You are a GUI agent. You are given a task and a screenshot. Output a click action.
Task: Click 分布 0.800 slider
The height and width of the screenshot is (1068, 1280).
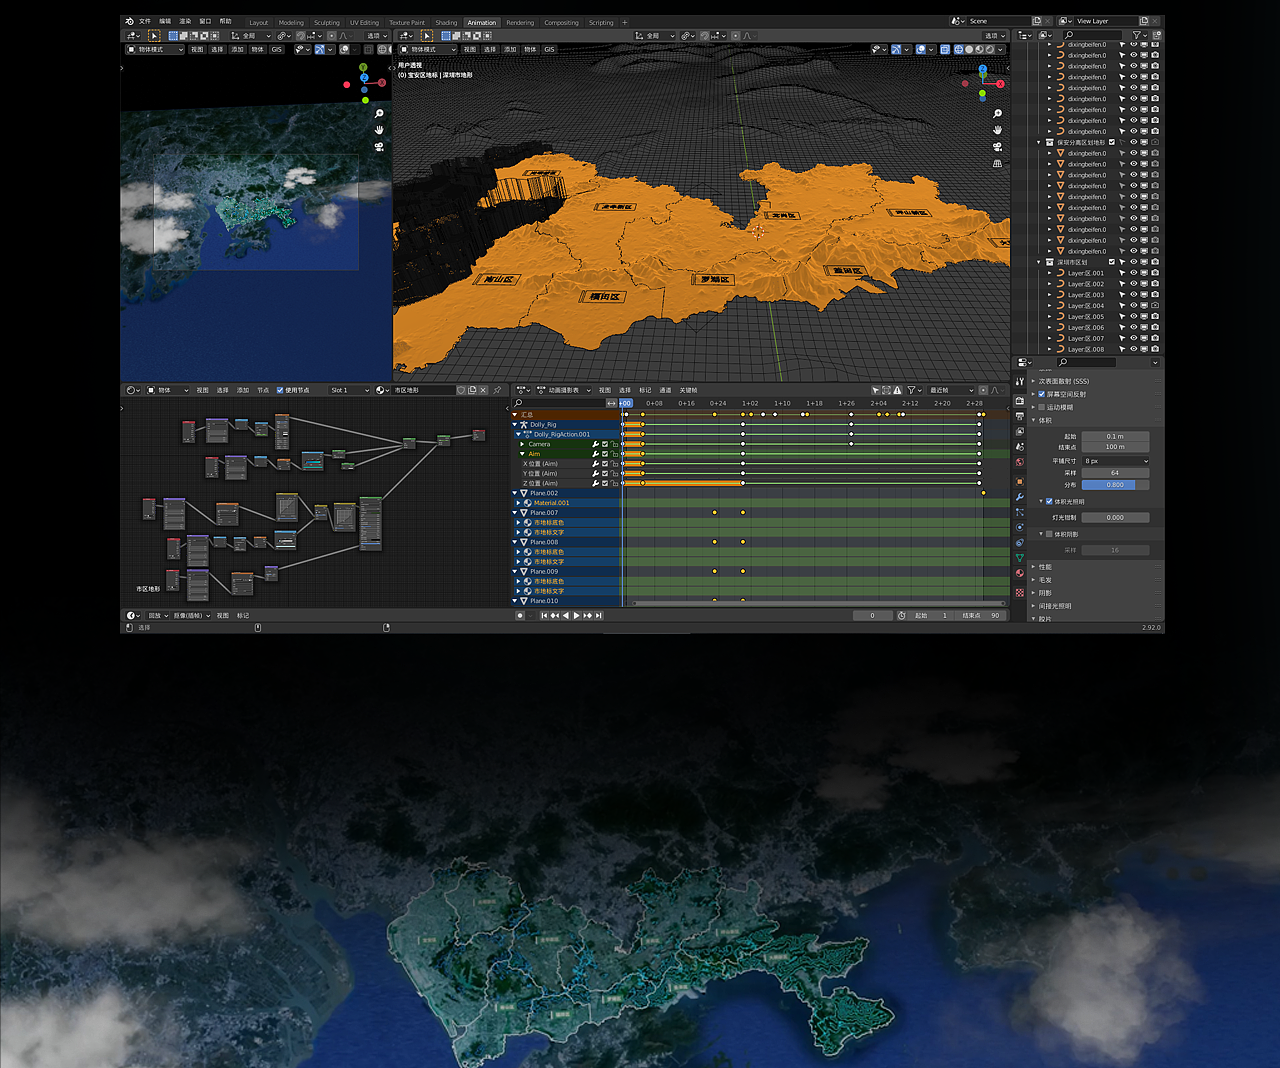(x=1115, y=485)
